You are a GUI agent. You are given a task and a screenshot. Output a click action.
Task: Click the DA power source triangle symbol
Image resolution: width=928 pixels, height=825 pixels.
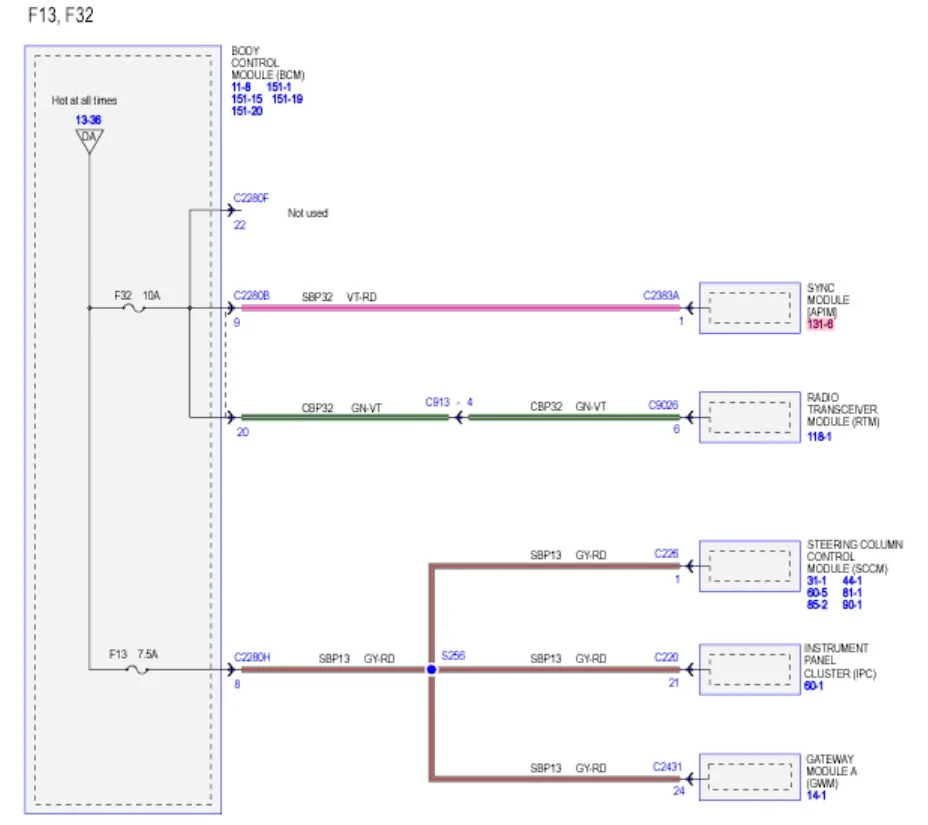89,140
